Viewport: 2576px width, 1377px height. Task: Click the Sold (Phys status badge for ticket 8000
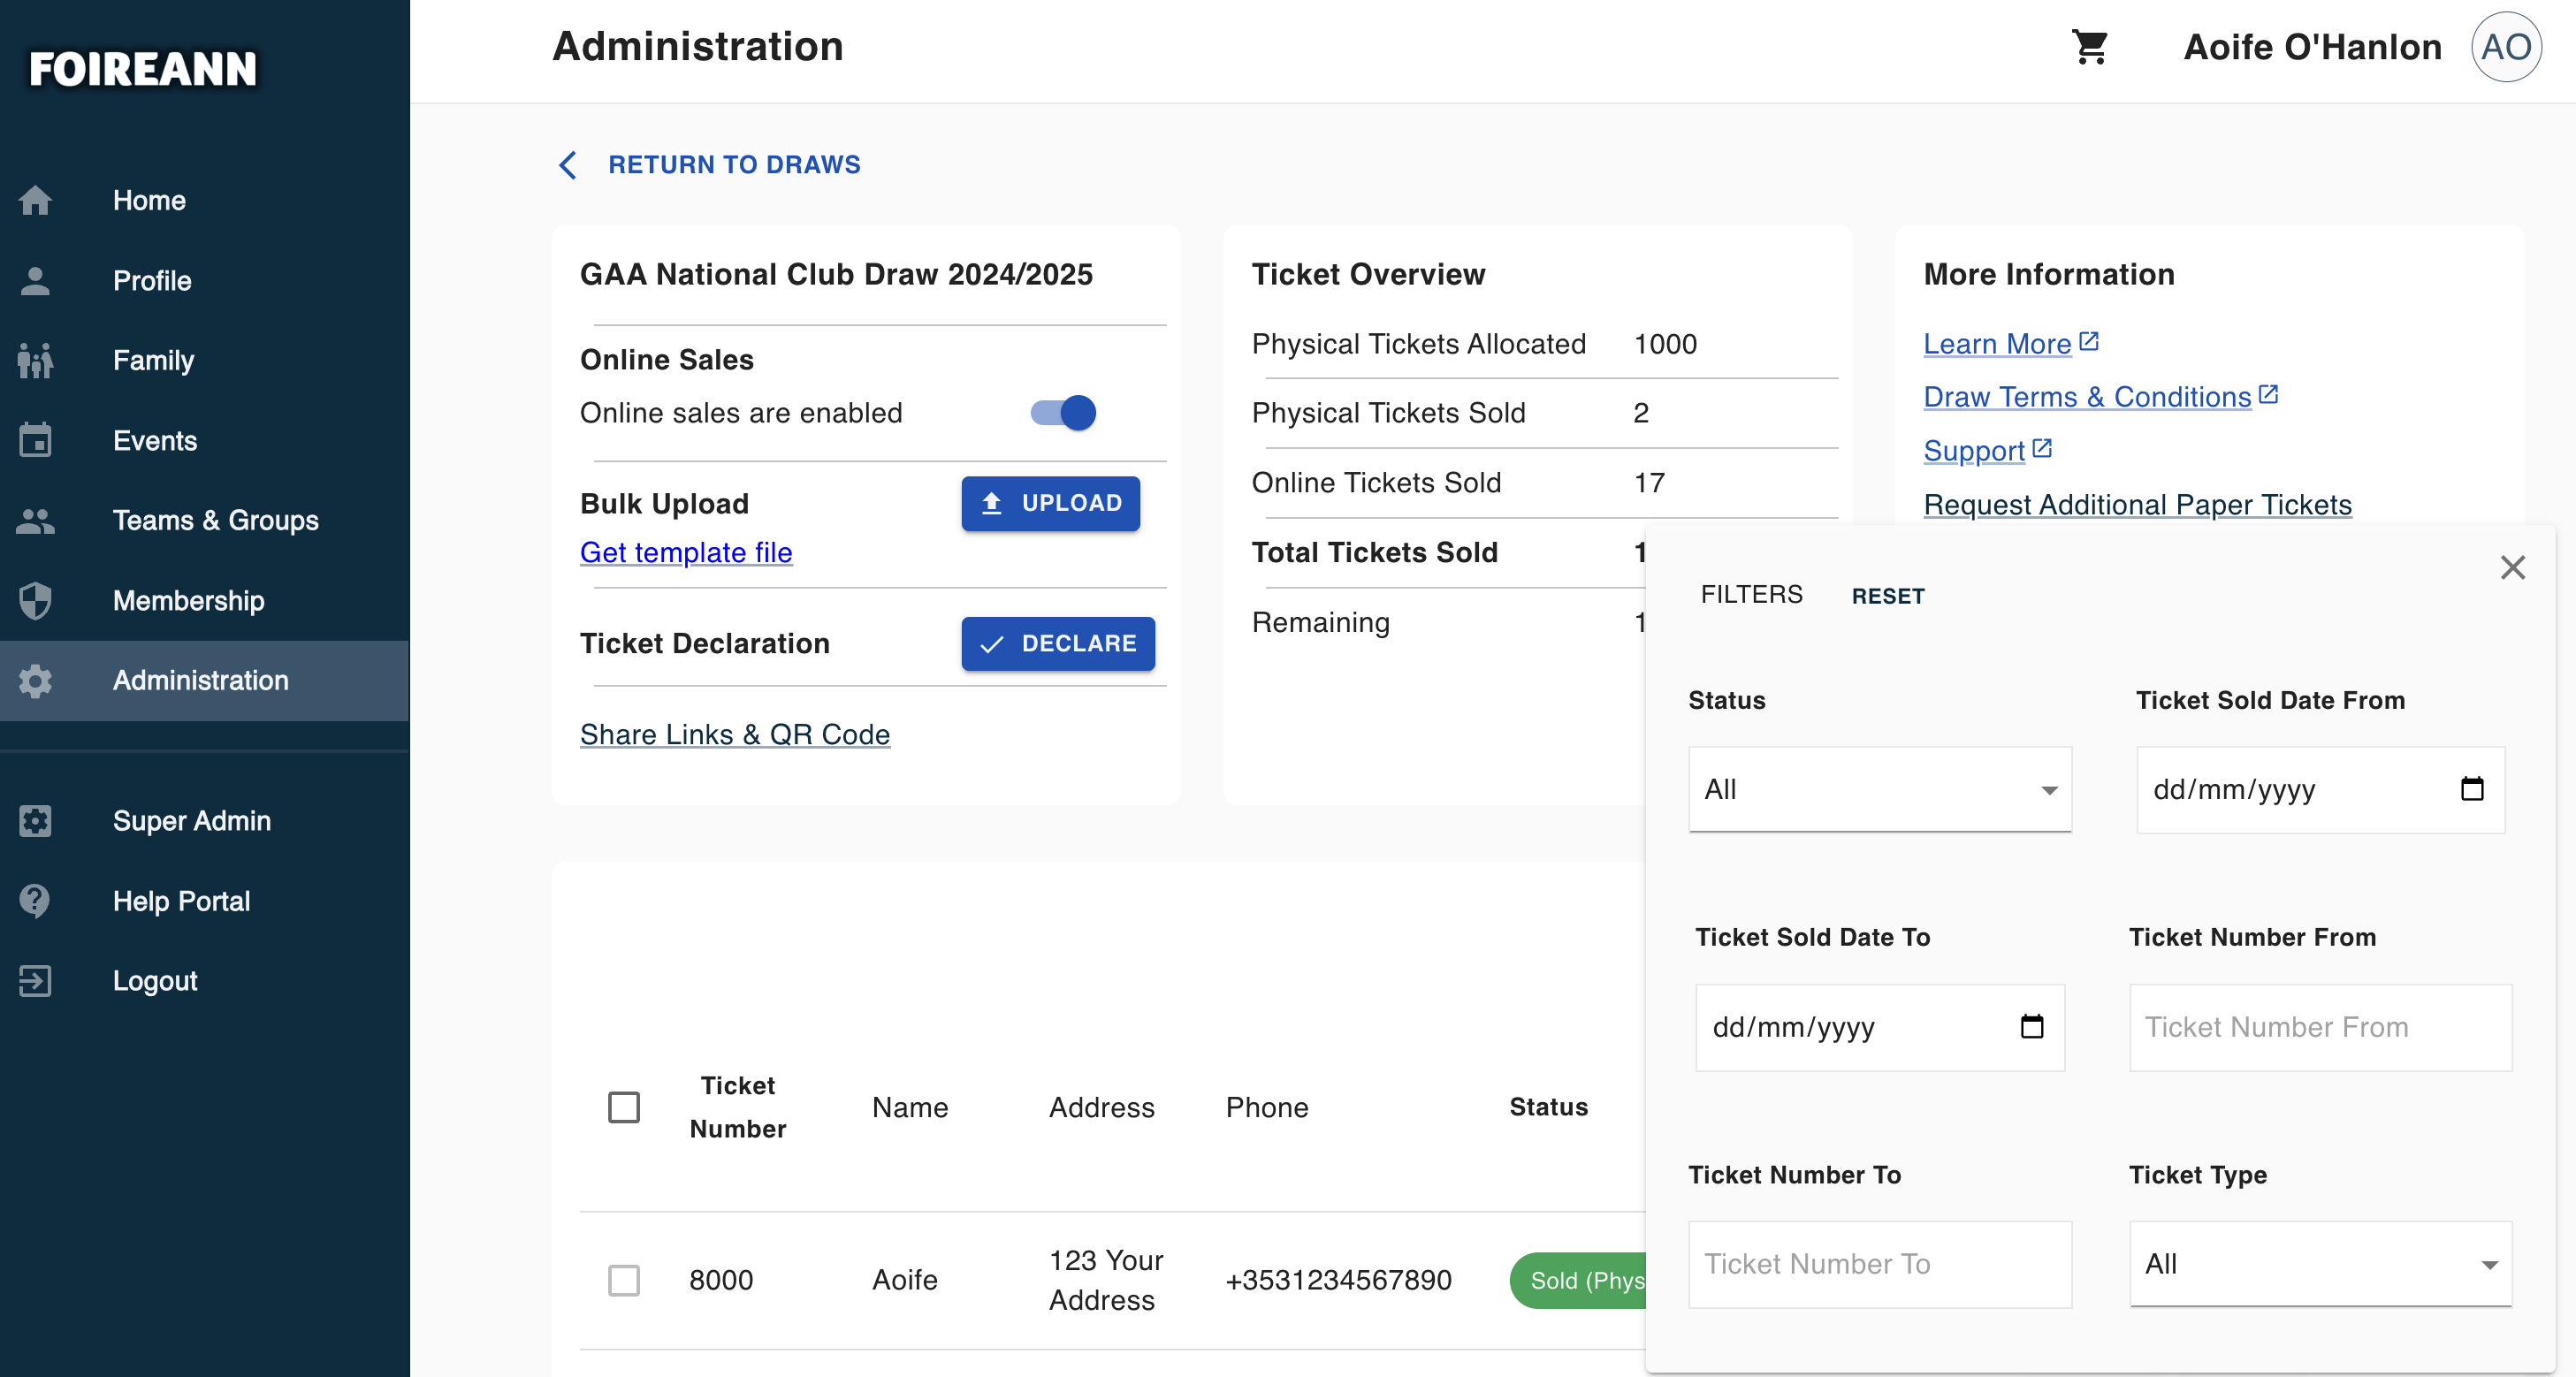click(1578, 1280)
